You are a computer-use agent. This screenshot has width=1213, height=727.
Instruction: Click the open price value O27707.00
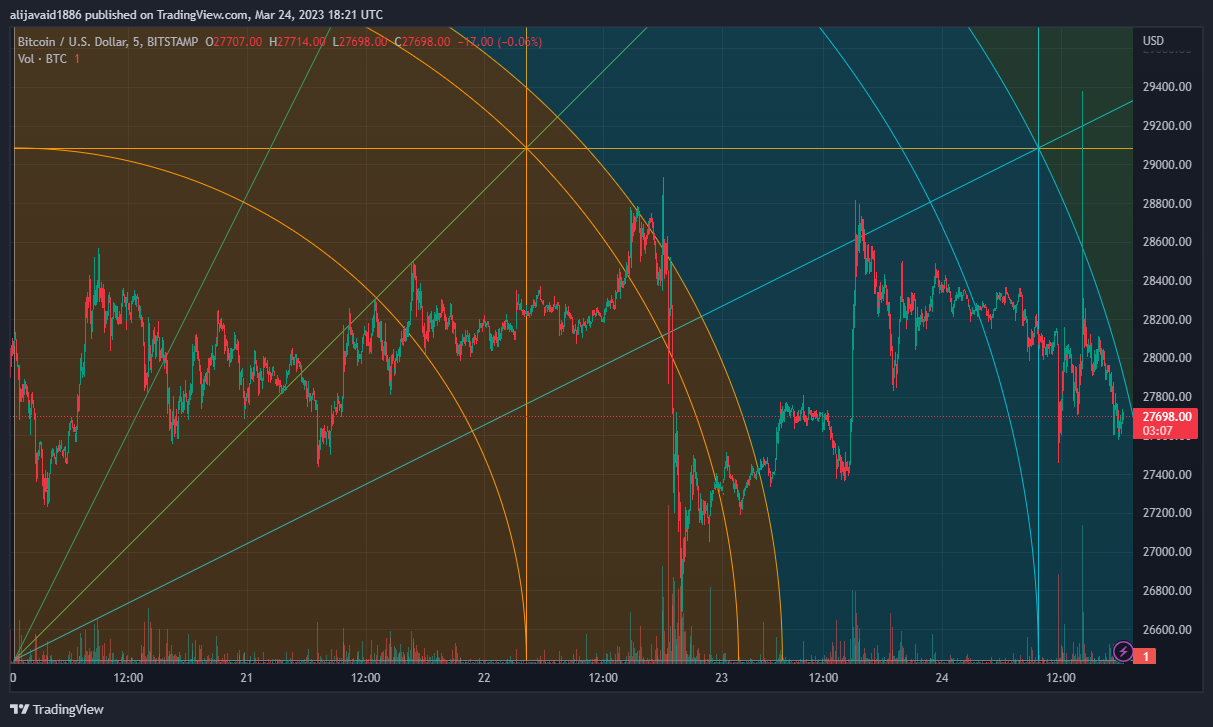coord(234,41)
